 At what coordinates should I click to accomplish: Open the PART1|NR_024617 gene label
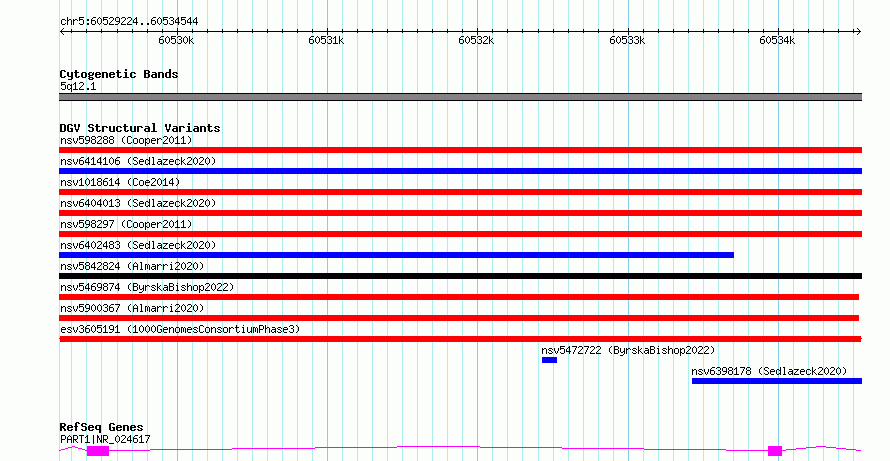105,439
